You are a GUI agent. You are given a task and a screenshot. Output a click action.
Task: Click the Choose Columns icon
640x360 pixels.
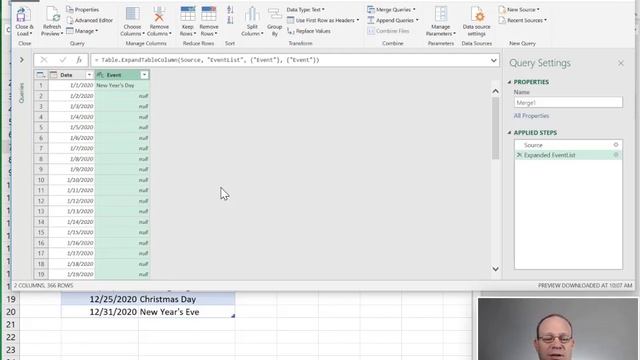point(132,14)
